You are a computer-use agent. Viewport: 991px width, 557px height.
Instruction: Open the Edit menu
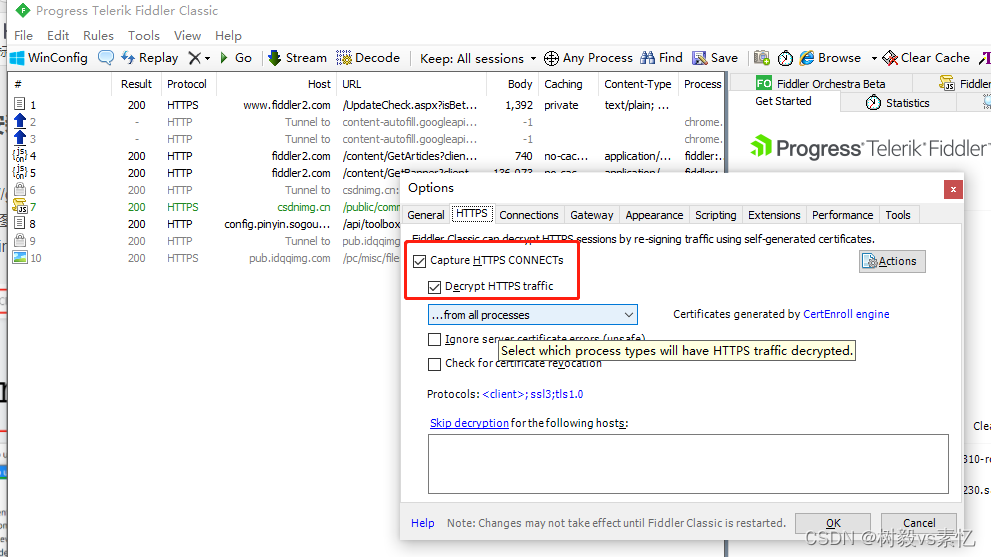tap(58, 35)
